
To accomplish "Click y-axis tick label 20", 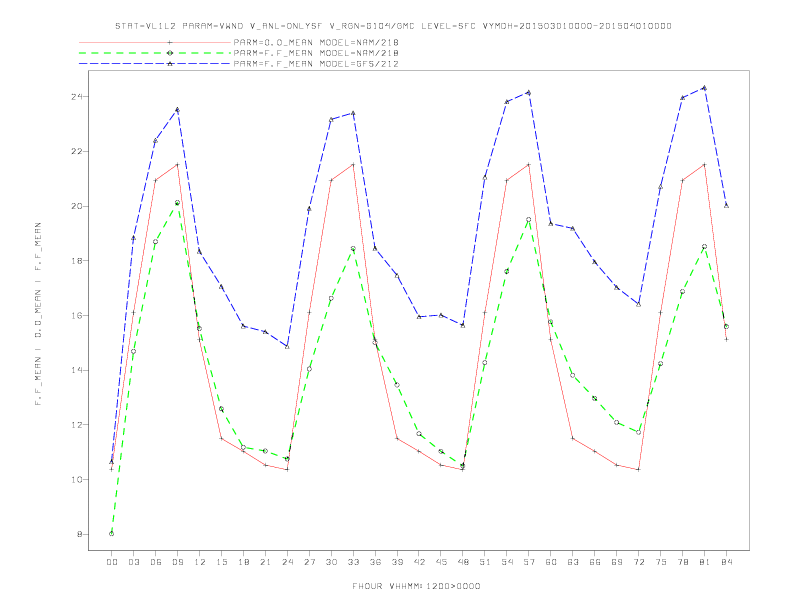I will (76, 206).
